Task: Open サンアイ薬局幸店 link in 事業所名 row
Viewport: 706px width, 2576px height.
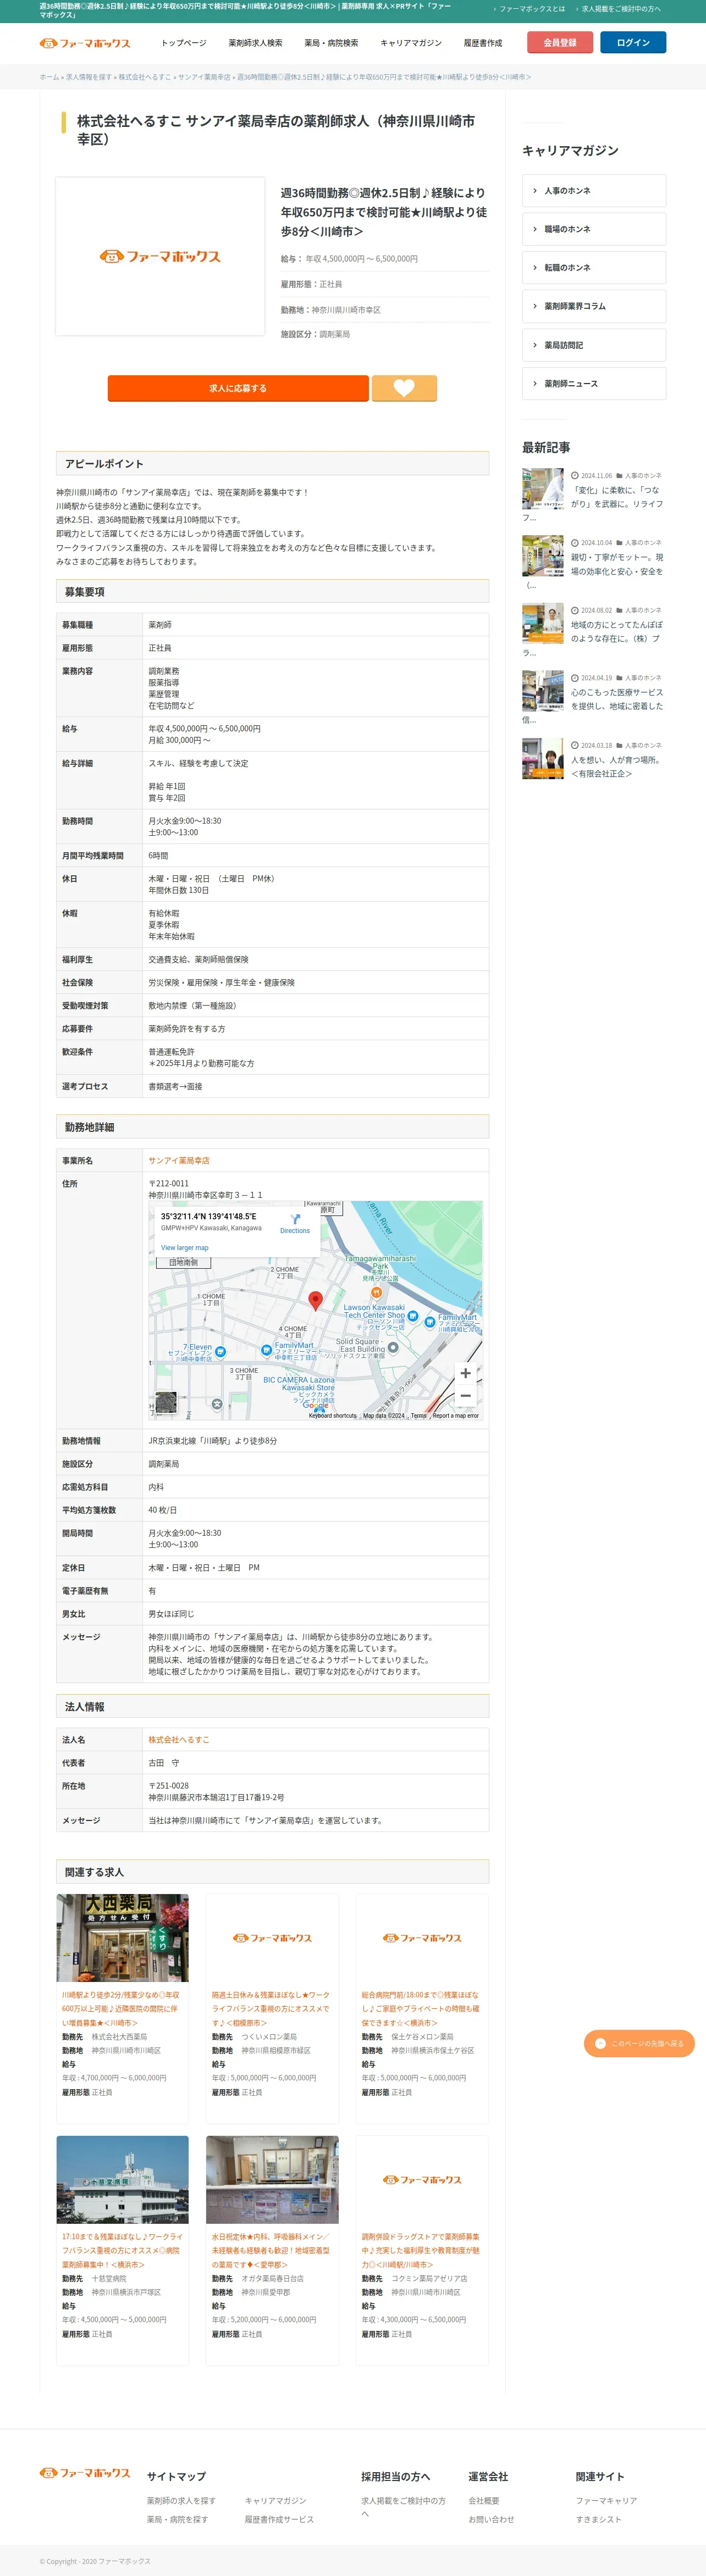Action: [179, 1160]
